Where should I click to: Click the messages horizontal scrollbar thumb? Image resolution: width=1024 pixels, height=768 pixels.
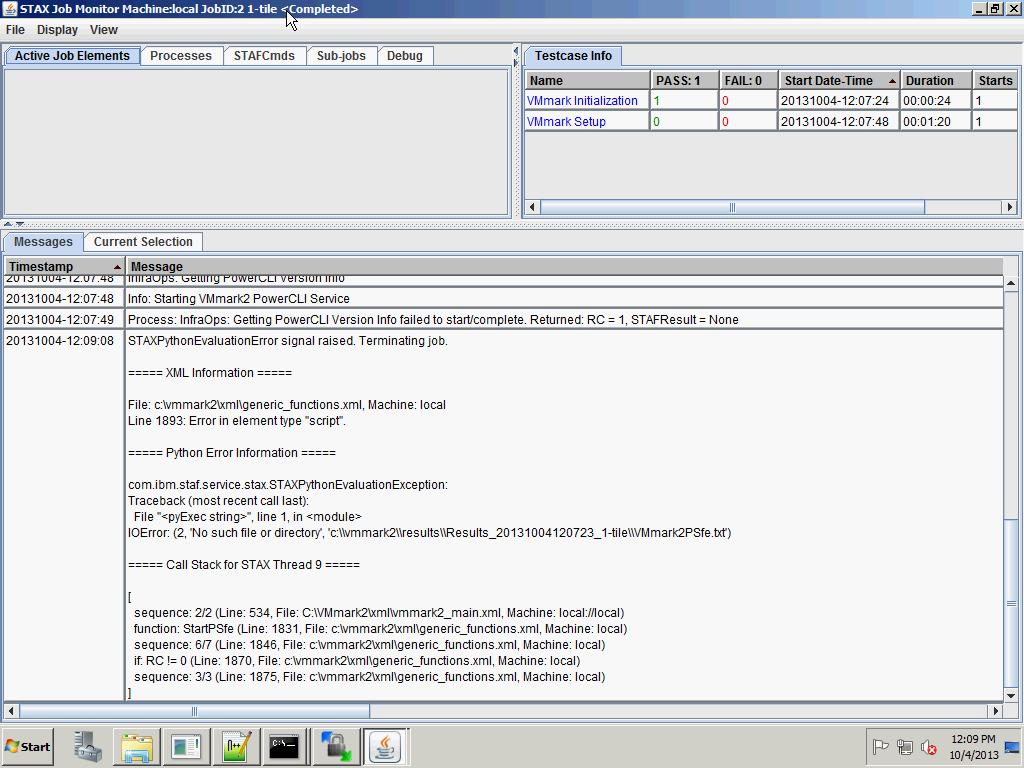click(194, 711)
